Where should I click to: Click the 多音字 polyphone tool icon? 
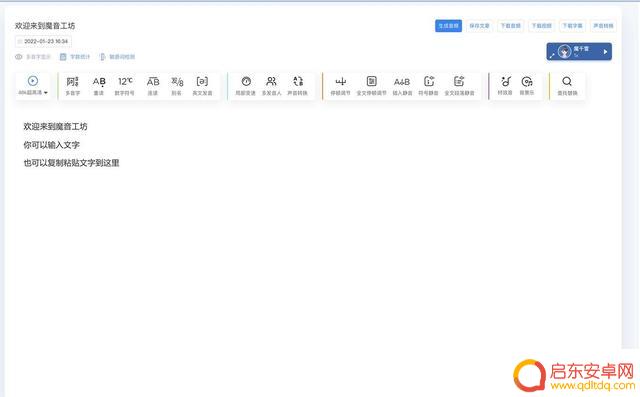tap(73, 82)
